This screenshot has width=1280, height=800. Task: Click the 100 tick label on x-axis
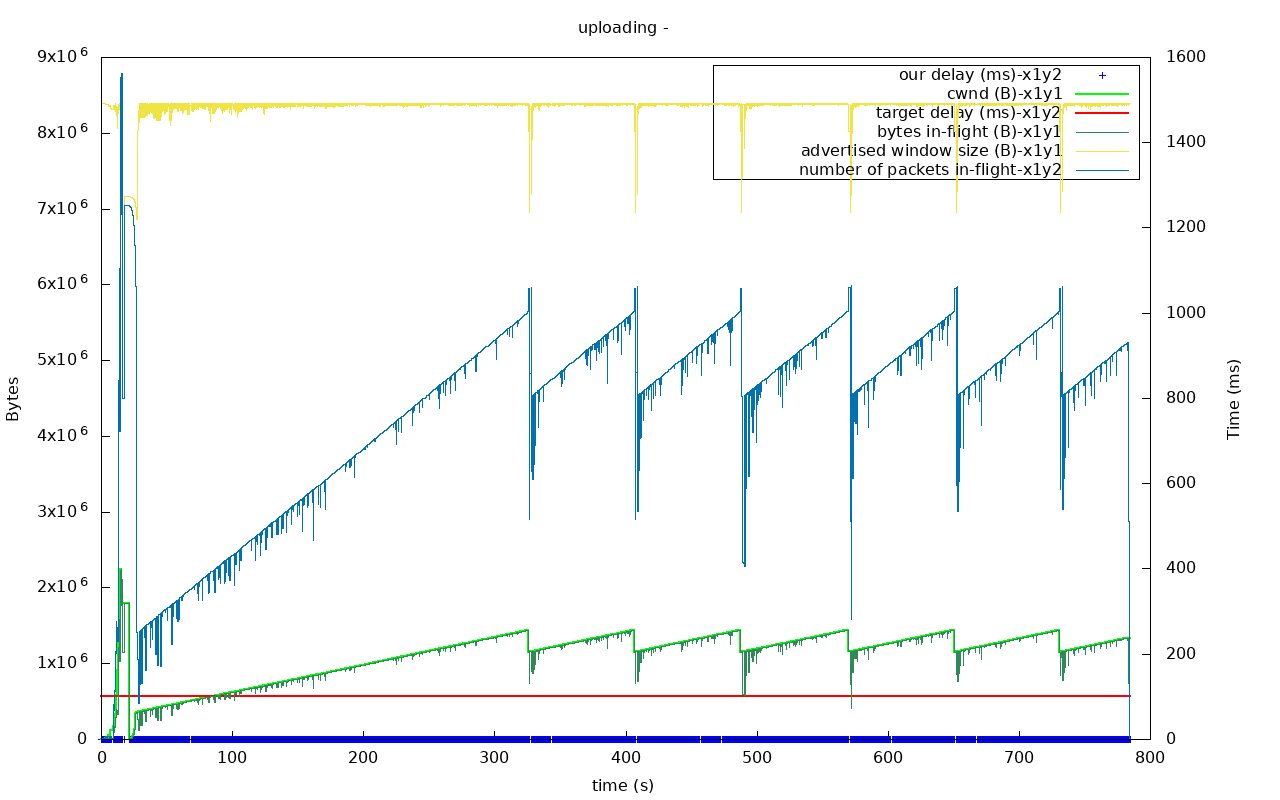coord(232,758)
